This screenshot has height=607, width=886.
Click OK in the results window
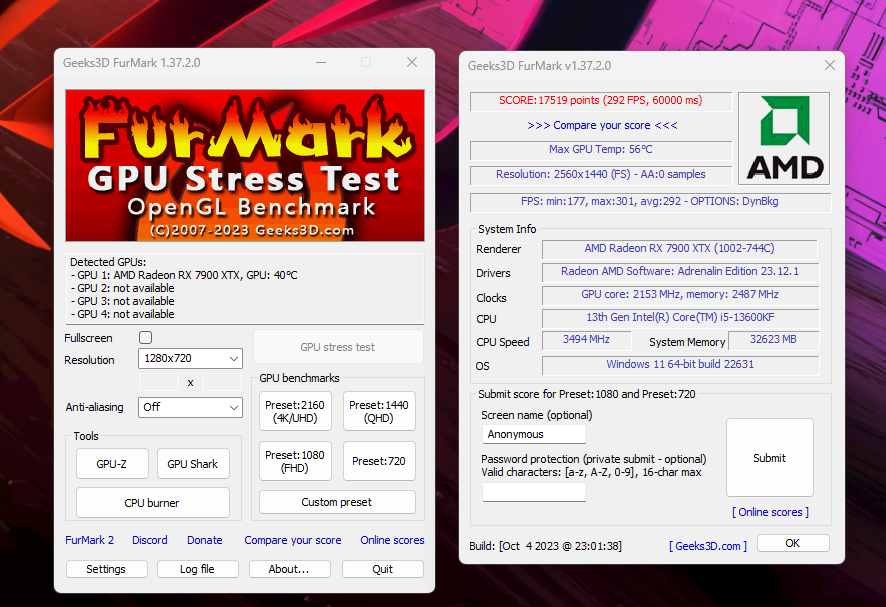tap(793, 543)
